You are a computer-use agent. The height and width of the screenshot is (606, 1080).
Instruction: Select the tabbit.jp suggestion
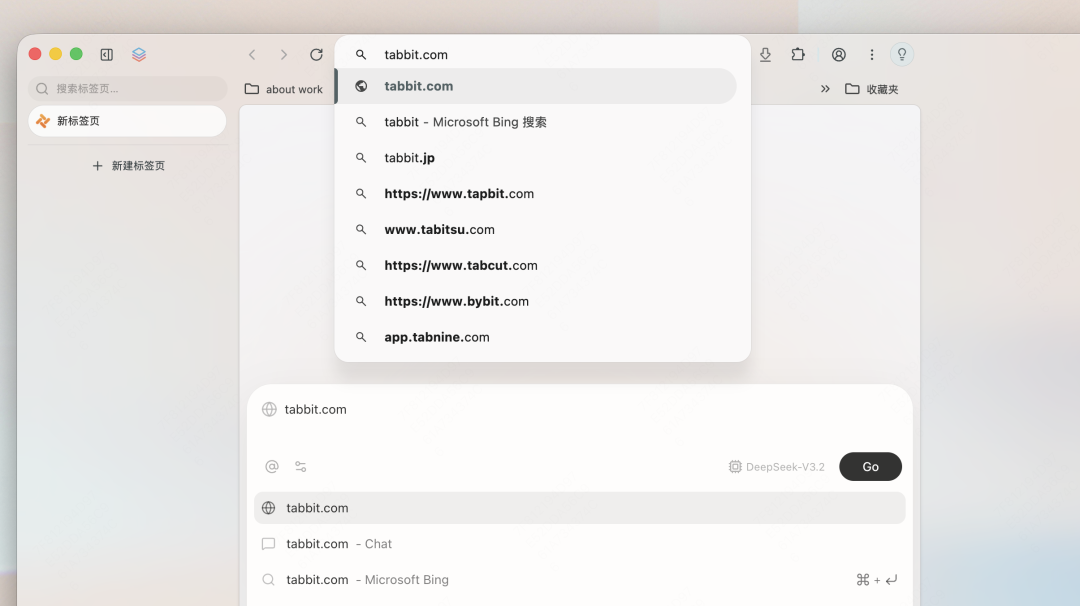tap(537, 158)
